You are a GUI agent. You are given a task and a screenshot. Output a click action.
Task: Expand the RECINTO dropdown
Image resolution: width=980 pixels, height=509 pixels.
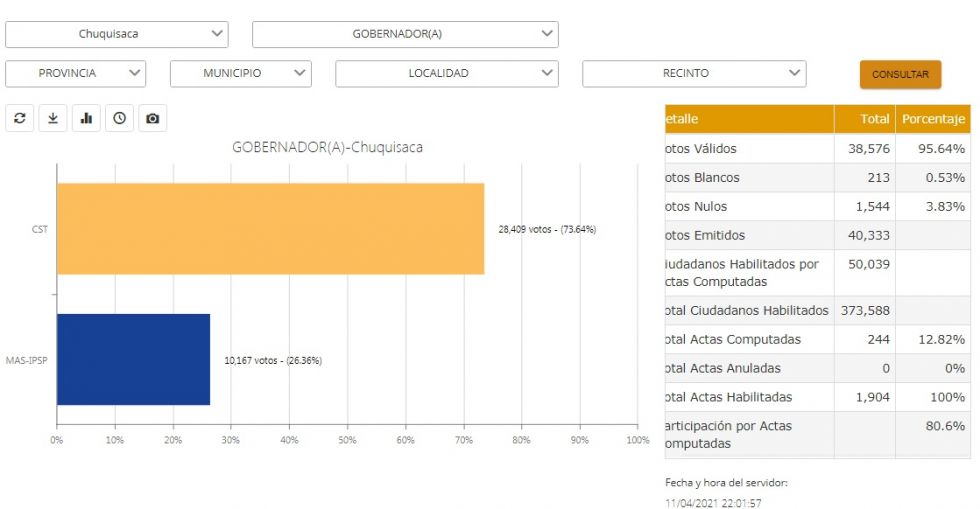point(694,73)
